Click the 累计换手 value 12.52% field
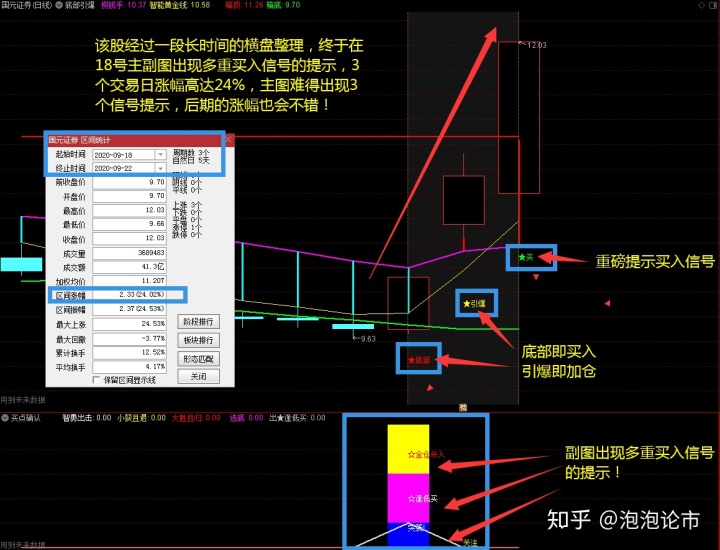The image size is (720, 550). [x=129, y=353]
